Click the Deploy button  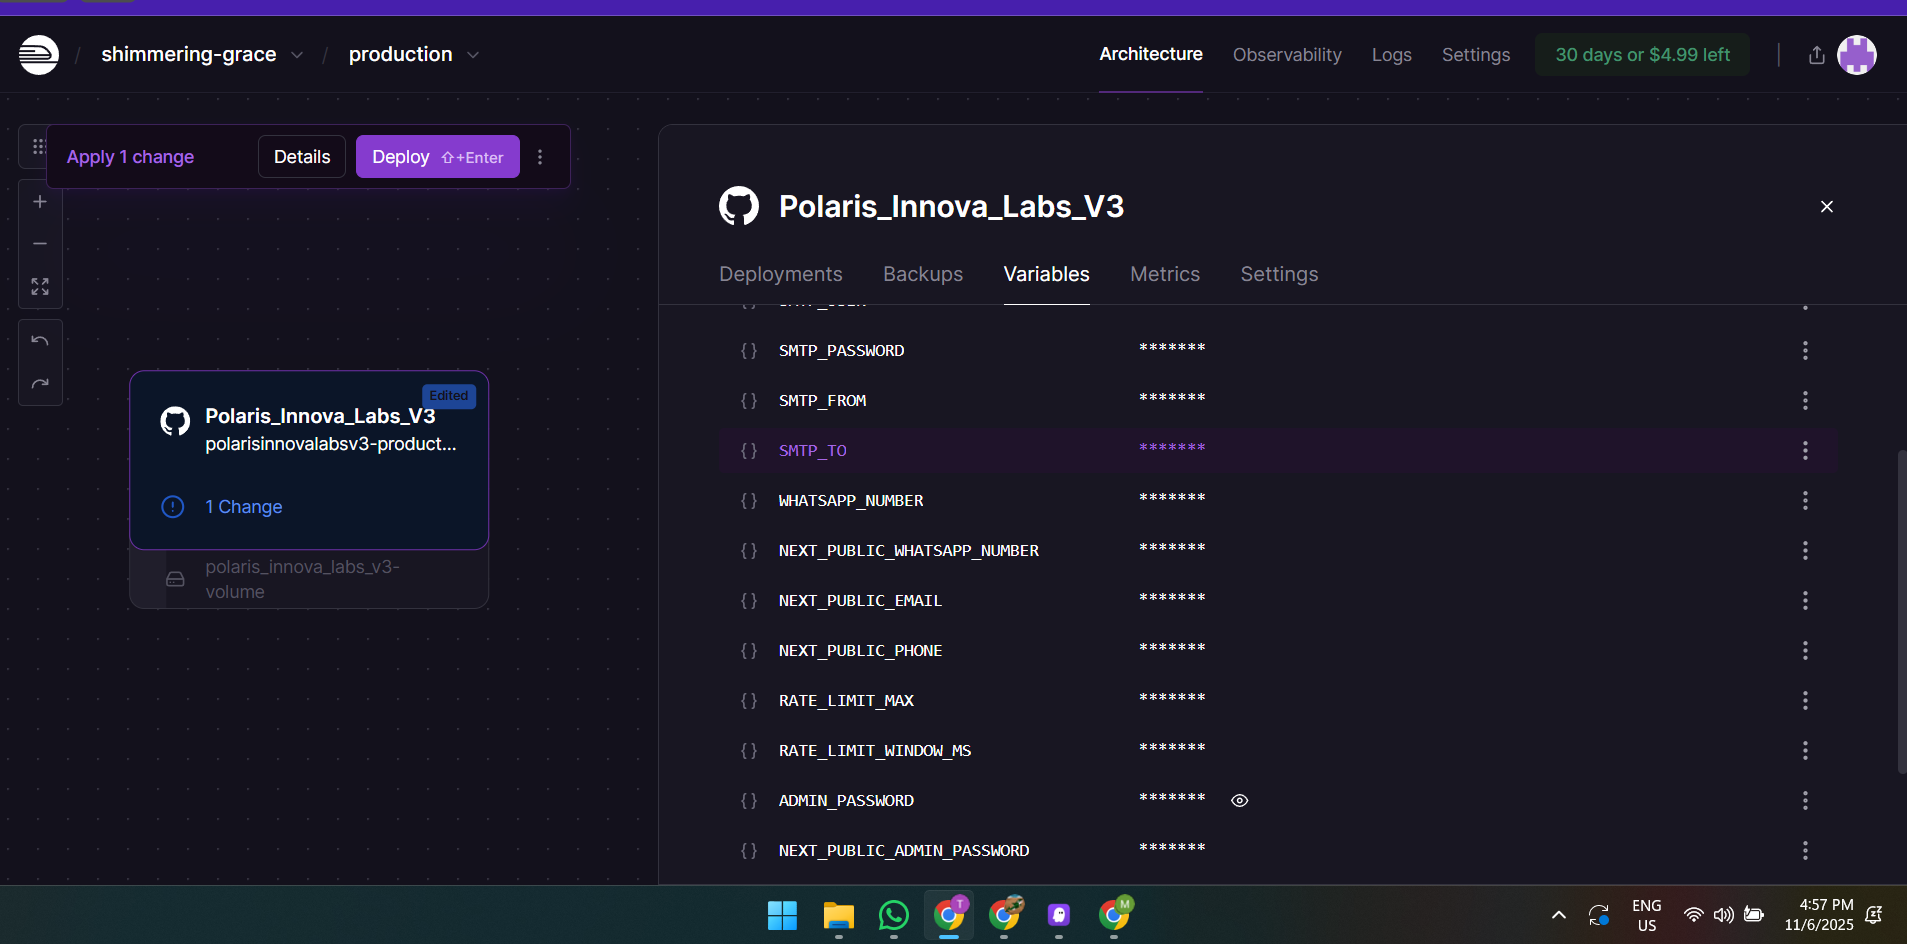pos(437,157)
